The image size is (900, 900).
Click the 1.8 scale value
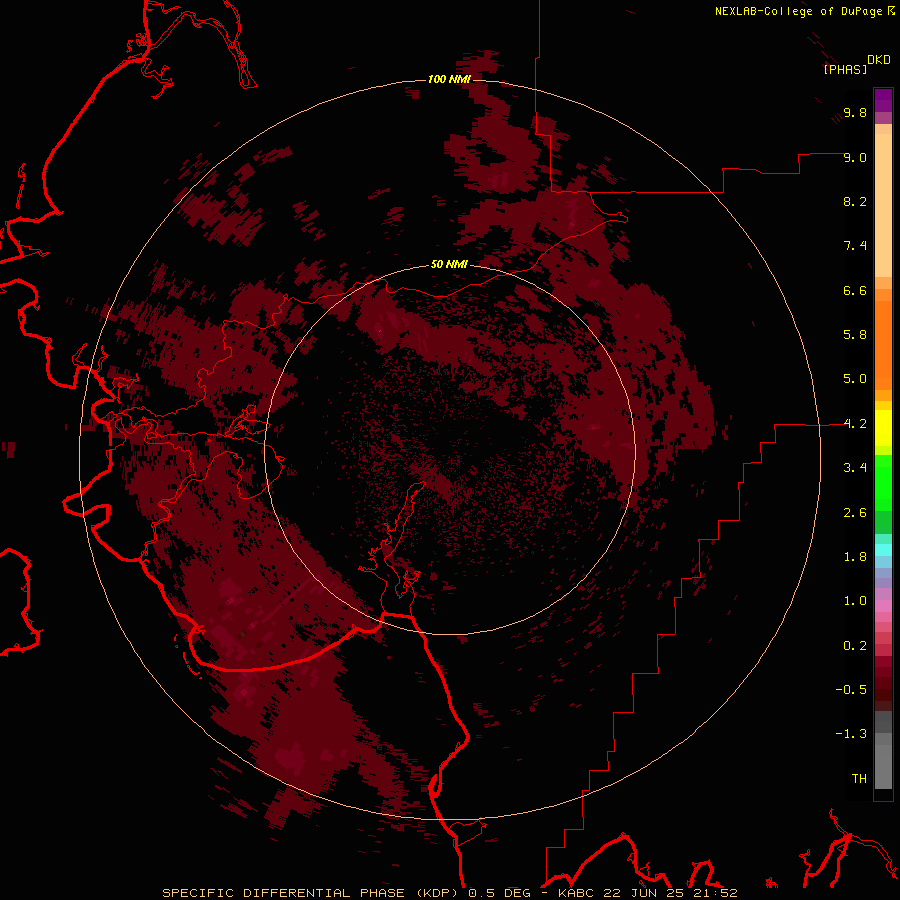click(855, 557)
